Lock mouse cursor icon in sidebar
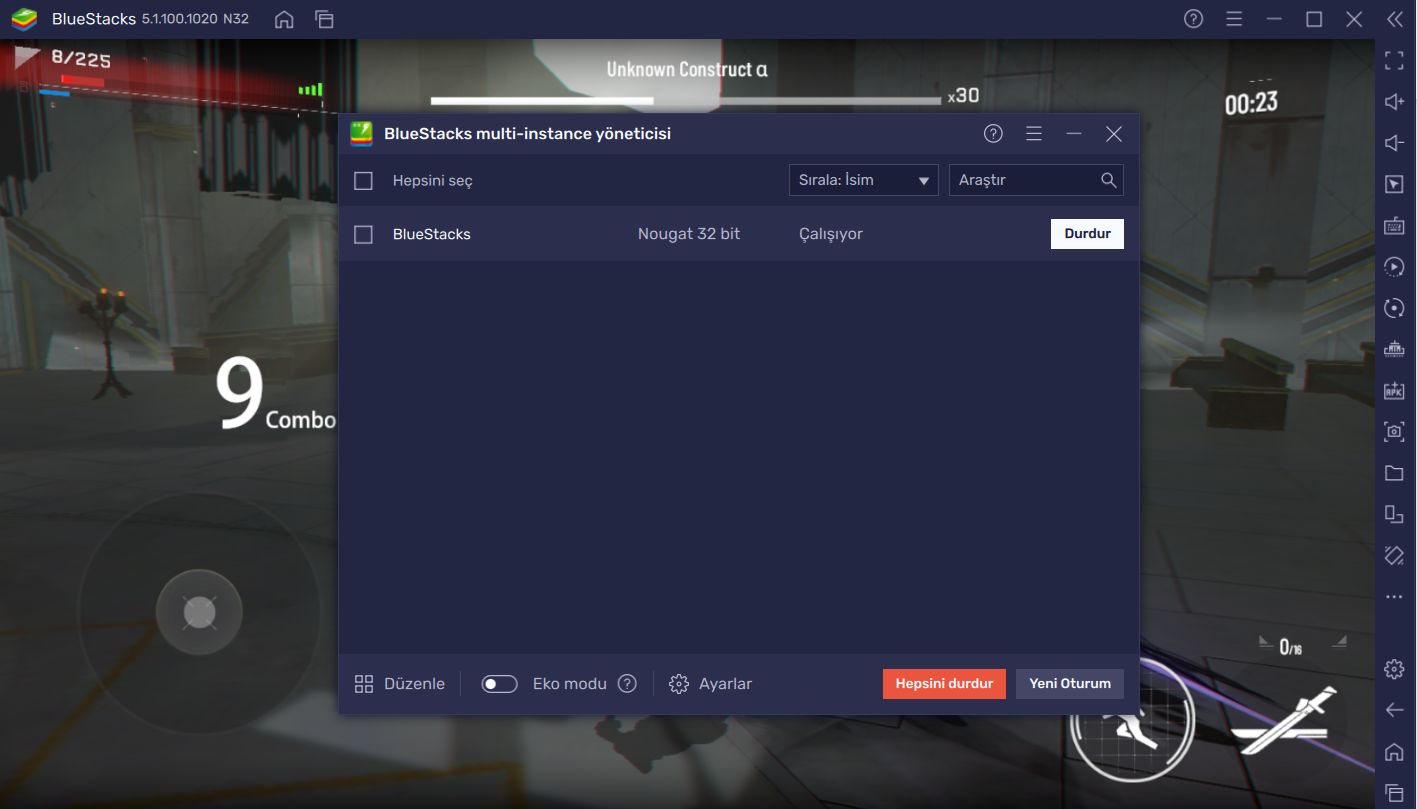Screen dimensions: 1417x809 (1394, 184)
